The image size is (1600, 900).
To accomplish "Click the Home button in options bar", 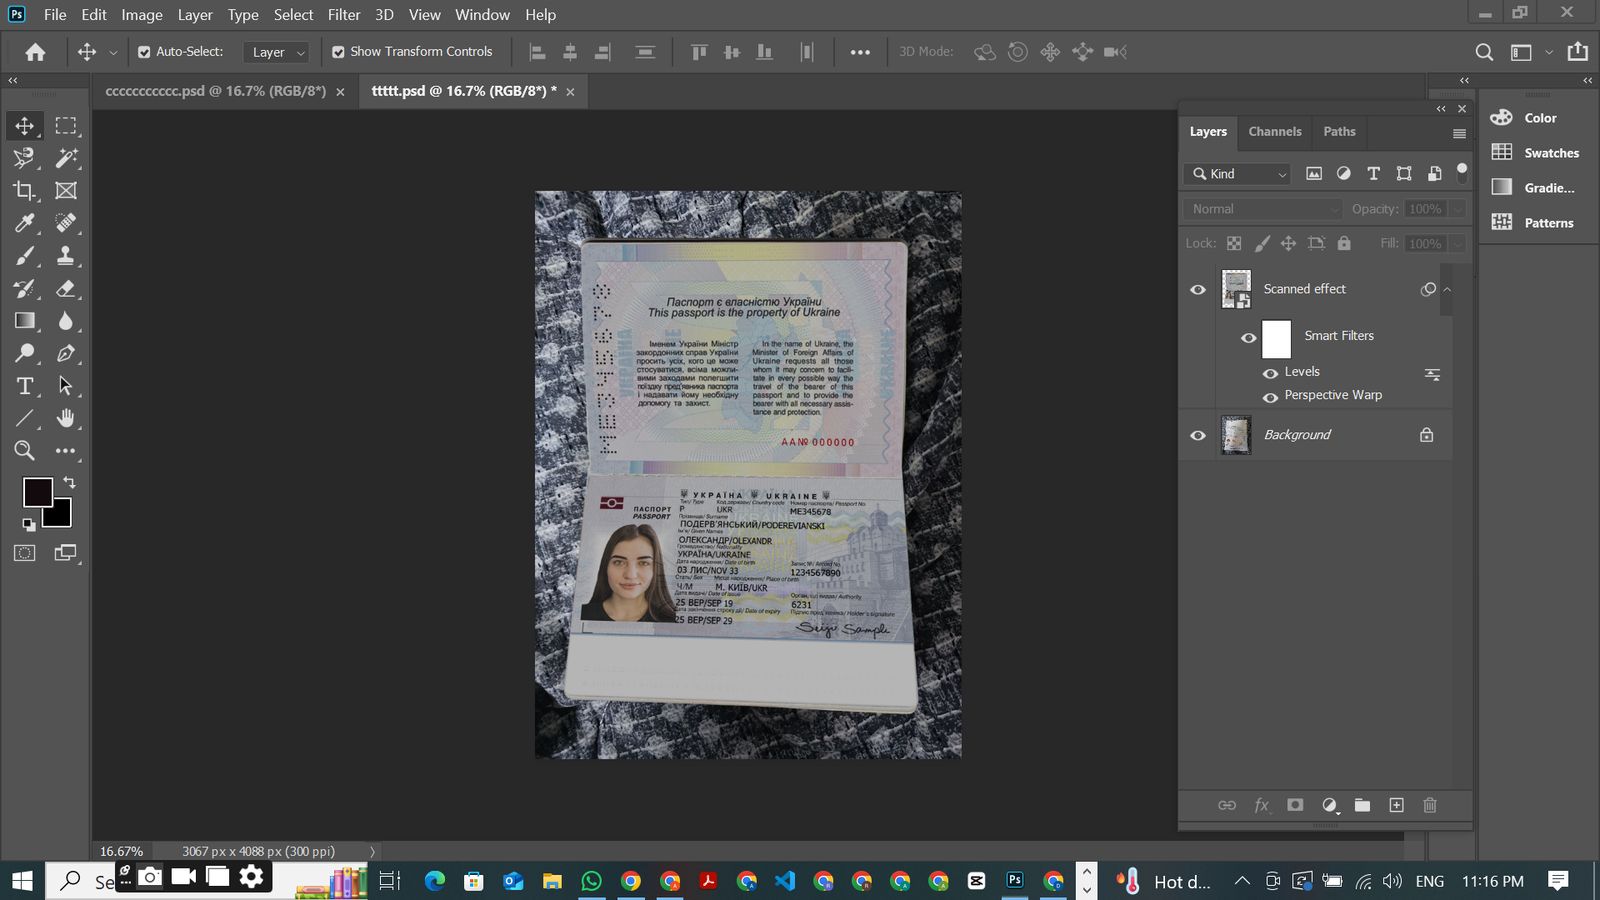I will pos(35,52).
